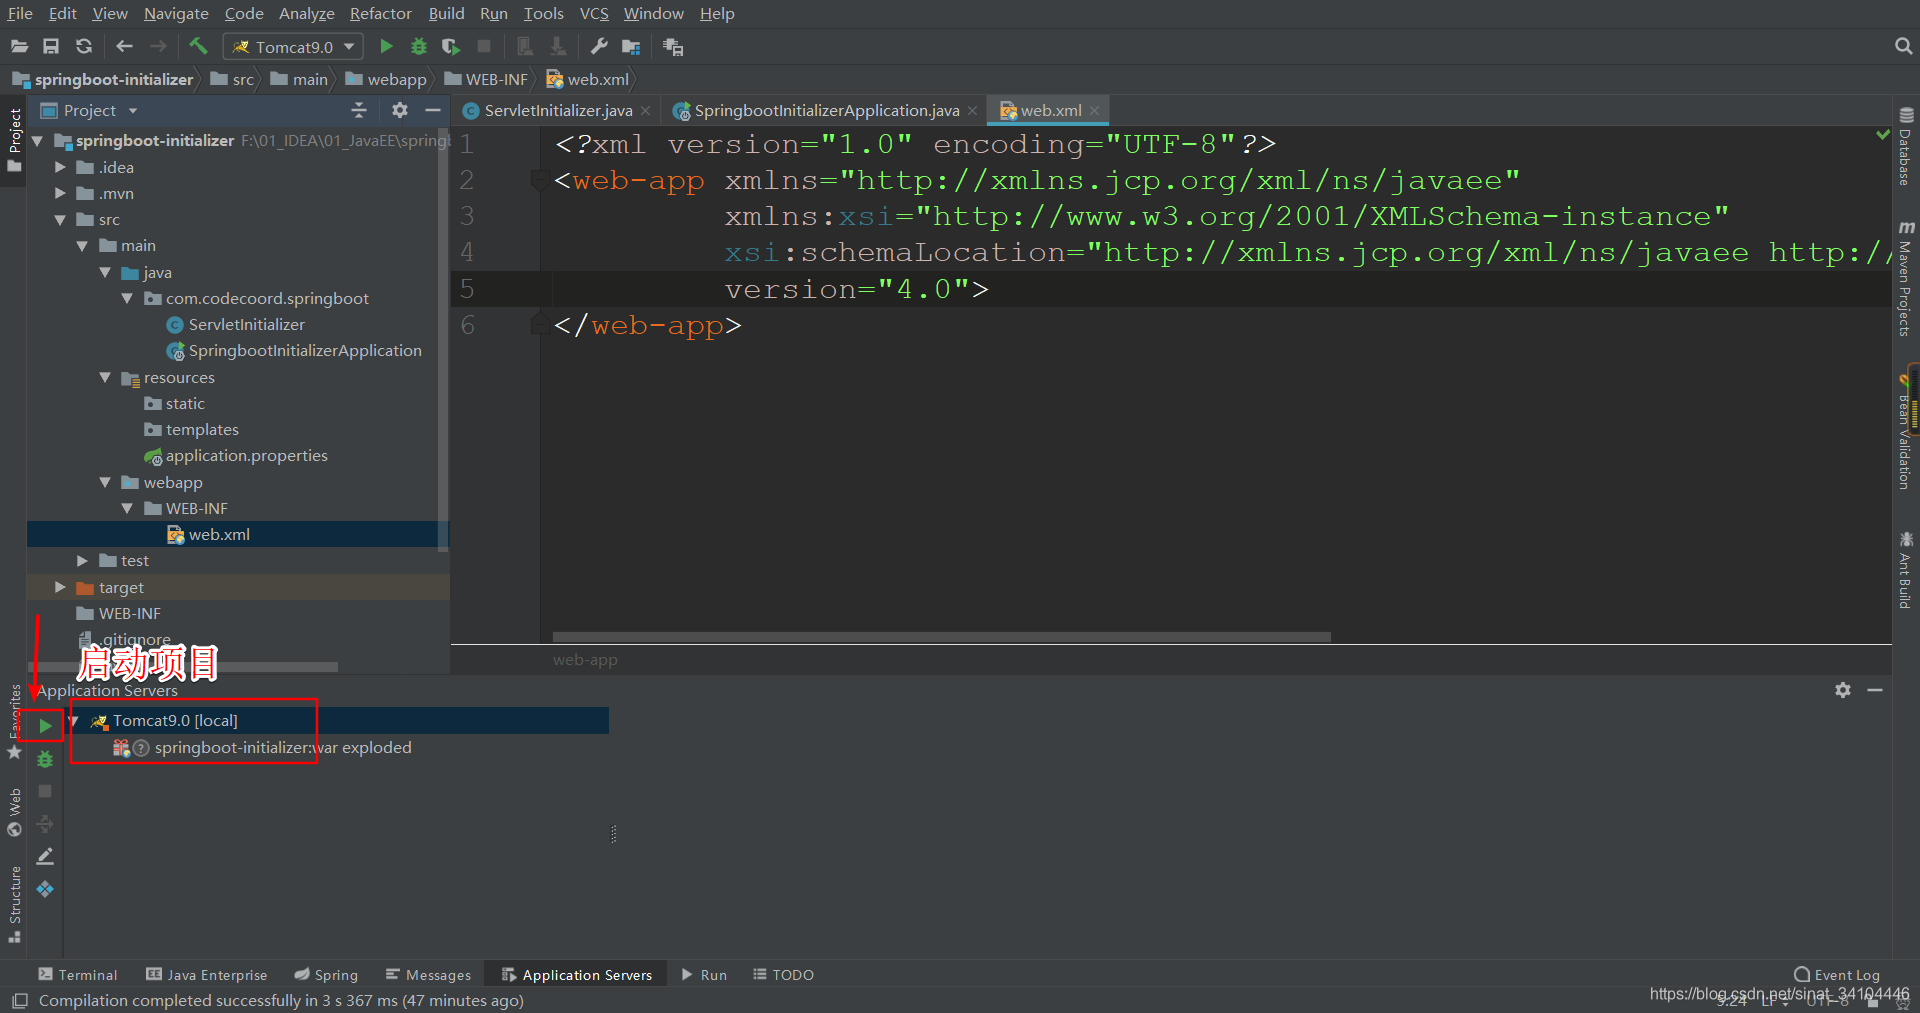
Task: Open the Terminal tool window button
Action: (78, 974)
